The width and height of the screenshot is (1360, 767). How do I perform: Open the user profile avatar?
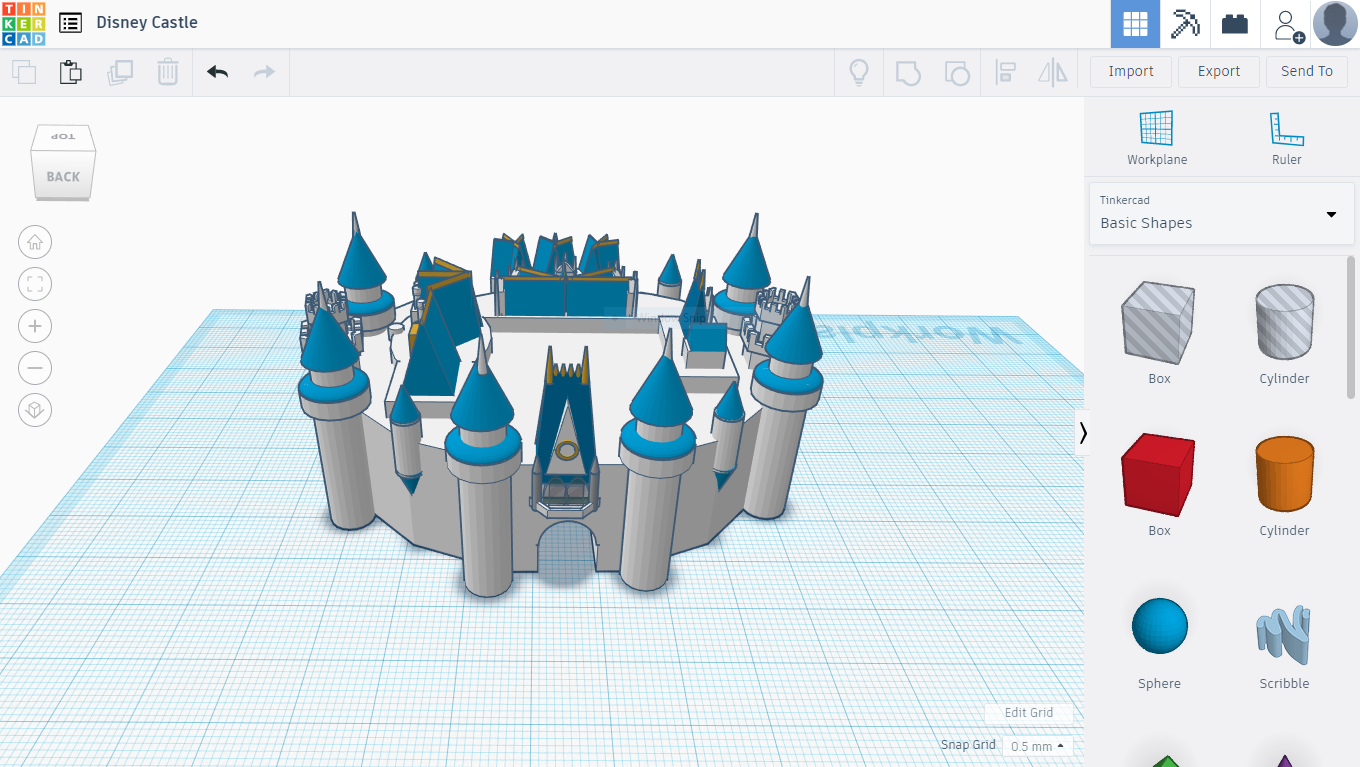(x=1335, y=24)
